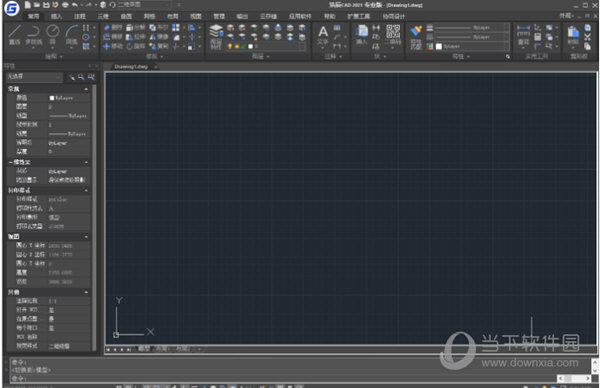Click the Undo arrow in quick access toolbar
The image size is (600, 388).
click(75, 5)
